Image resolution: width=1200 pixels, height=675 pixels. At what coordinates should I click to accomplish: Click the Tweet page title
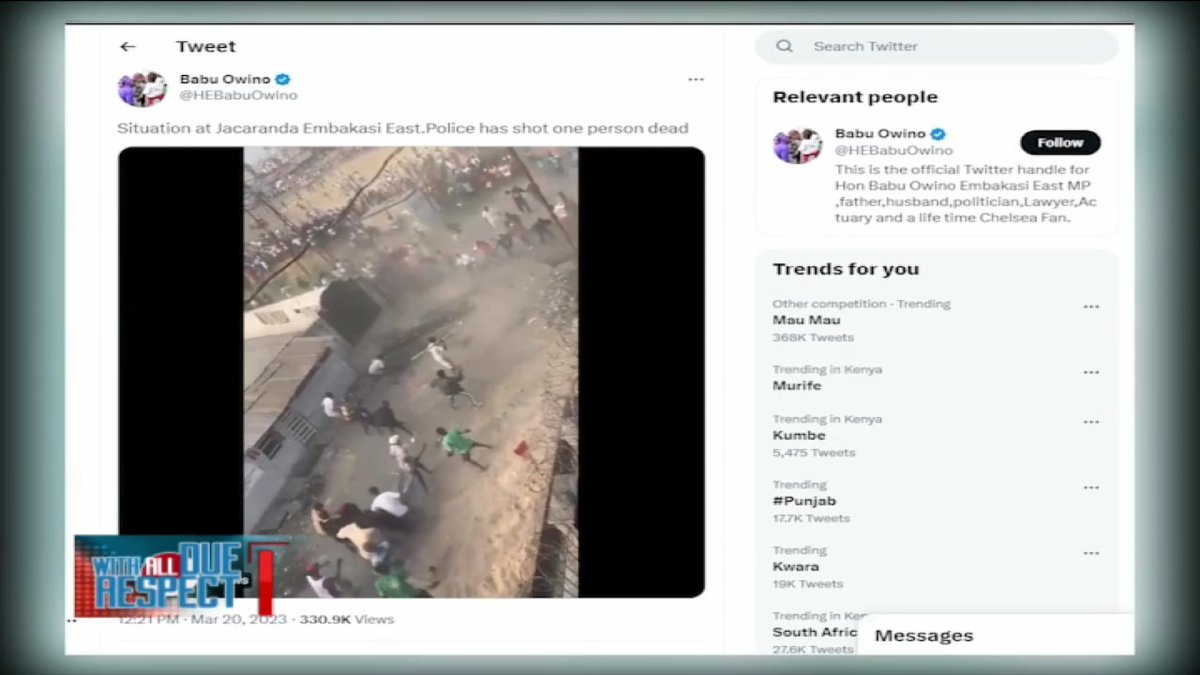click(x=206, y=46)
